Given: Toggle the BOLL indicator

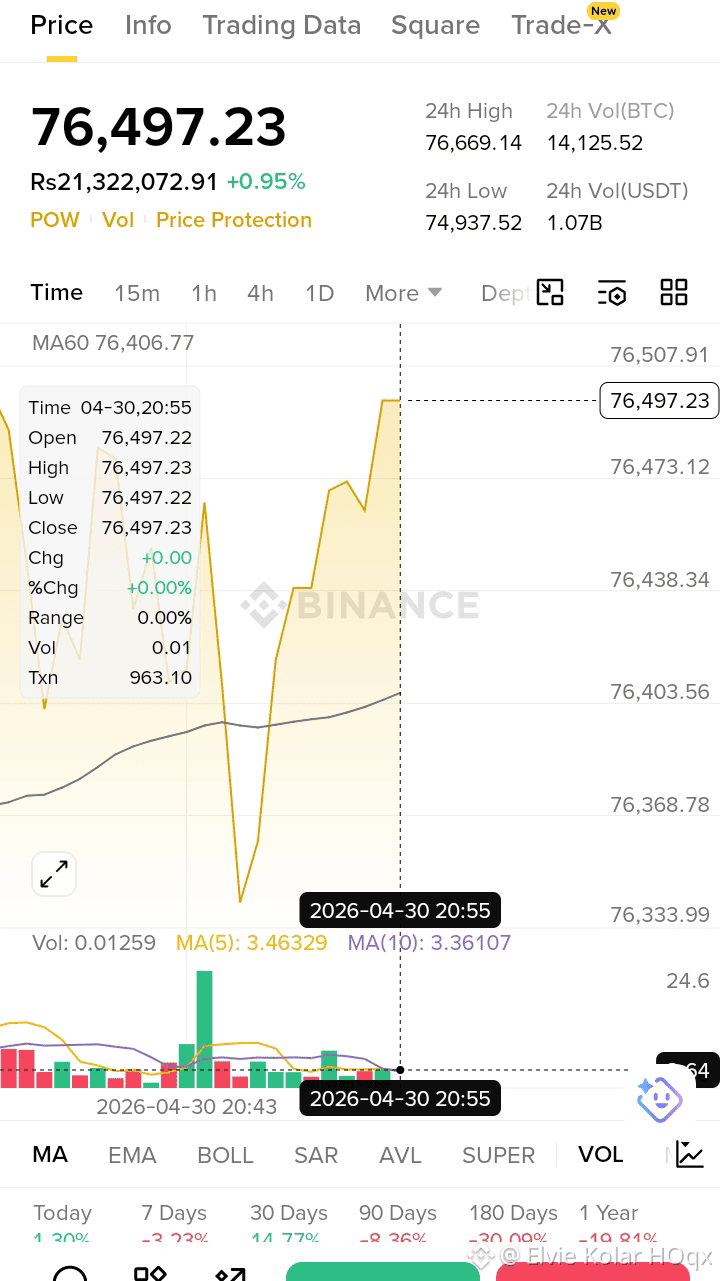Looking at the screenshot, I should (225, 1155).
